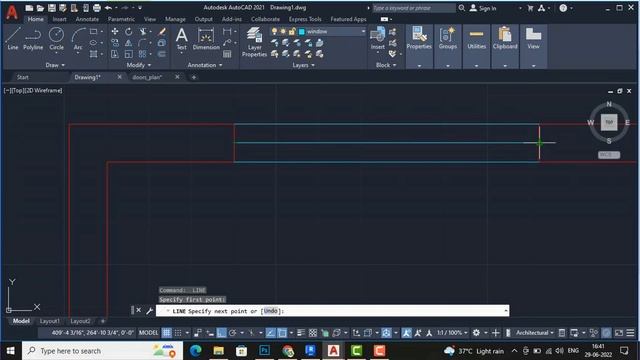Image resolution: width=640 pixels, height=360 pixels.
Task: Use the Erase tool
Action: (162, 31)
